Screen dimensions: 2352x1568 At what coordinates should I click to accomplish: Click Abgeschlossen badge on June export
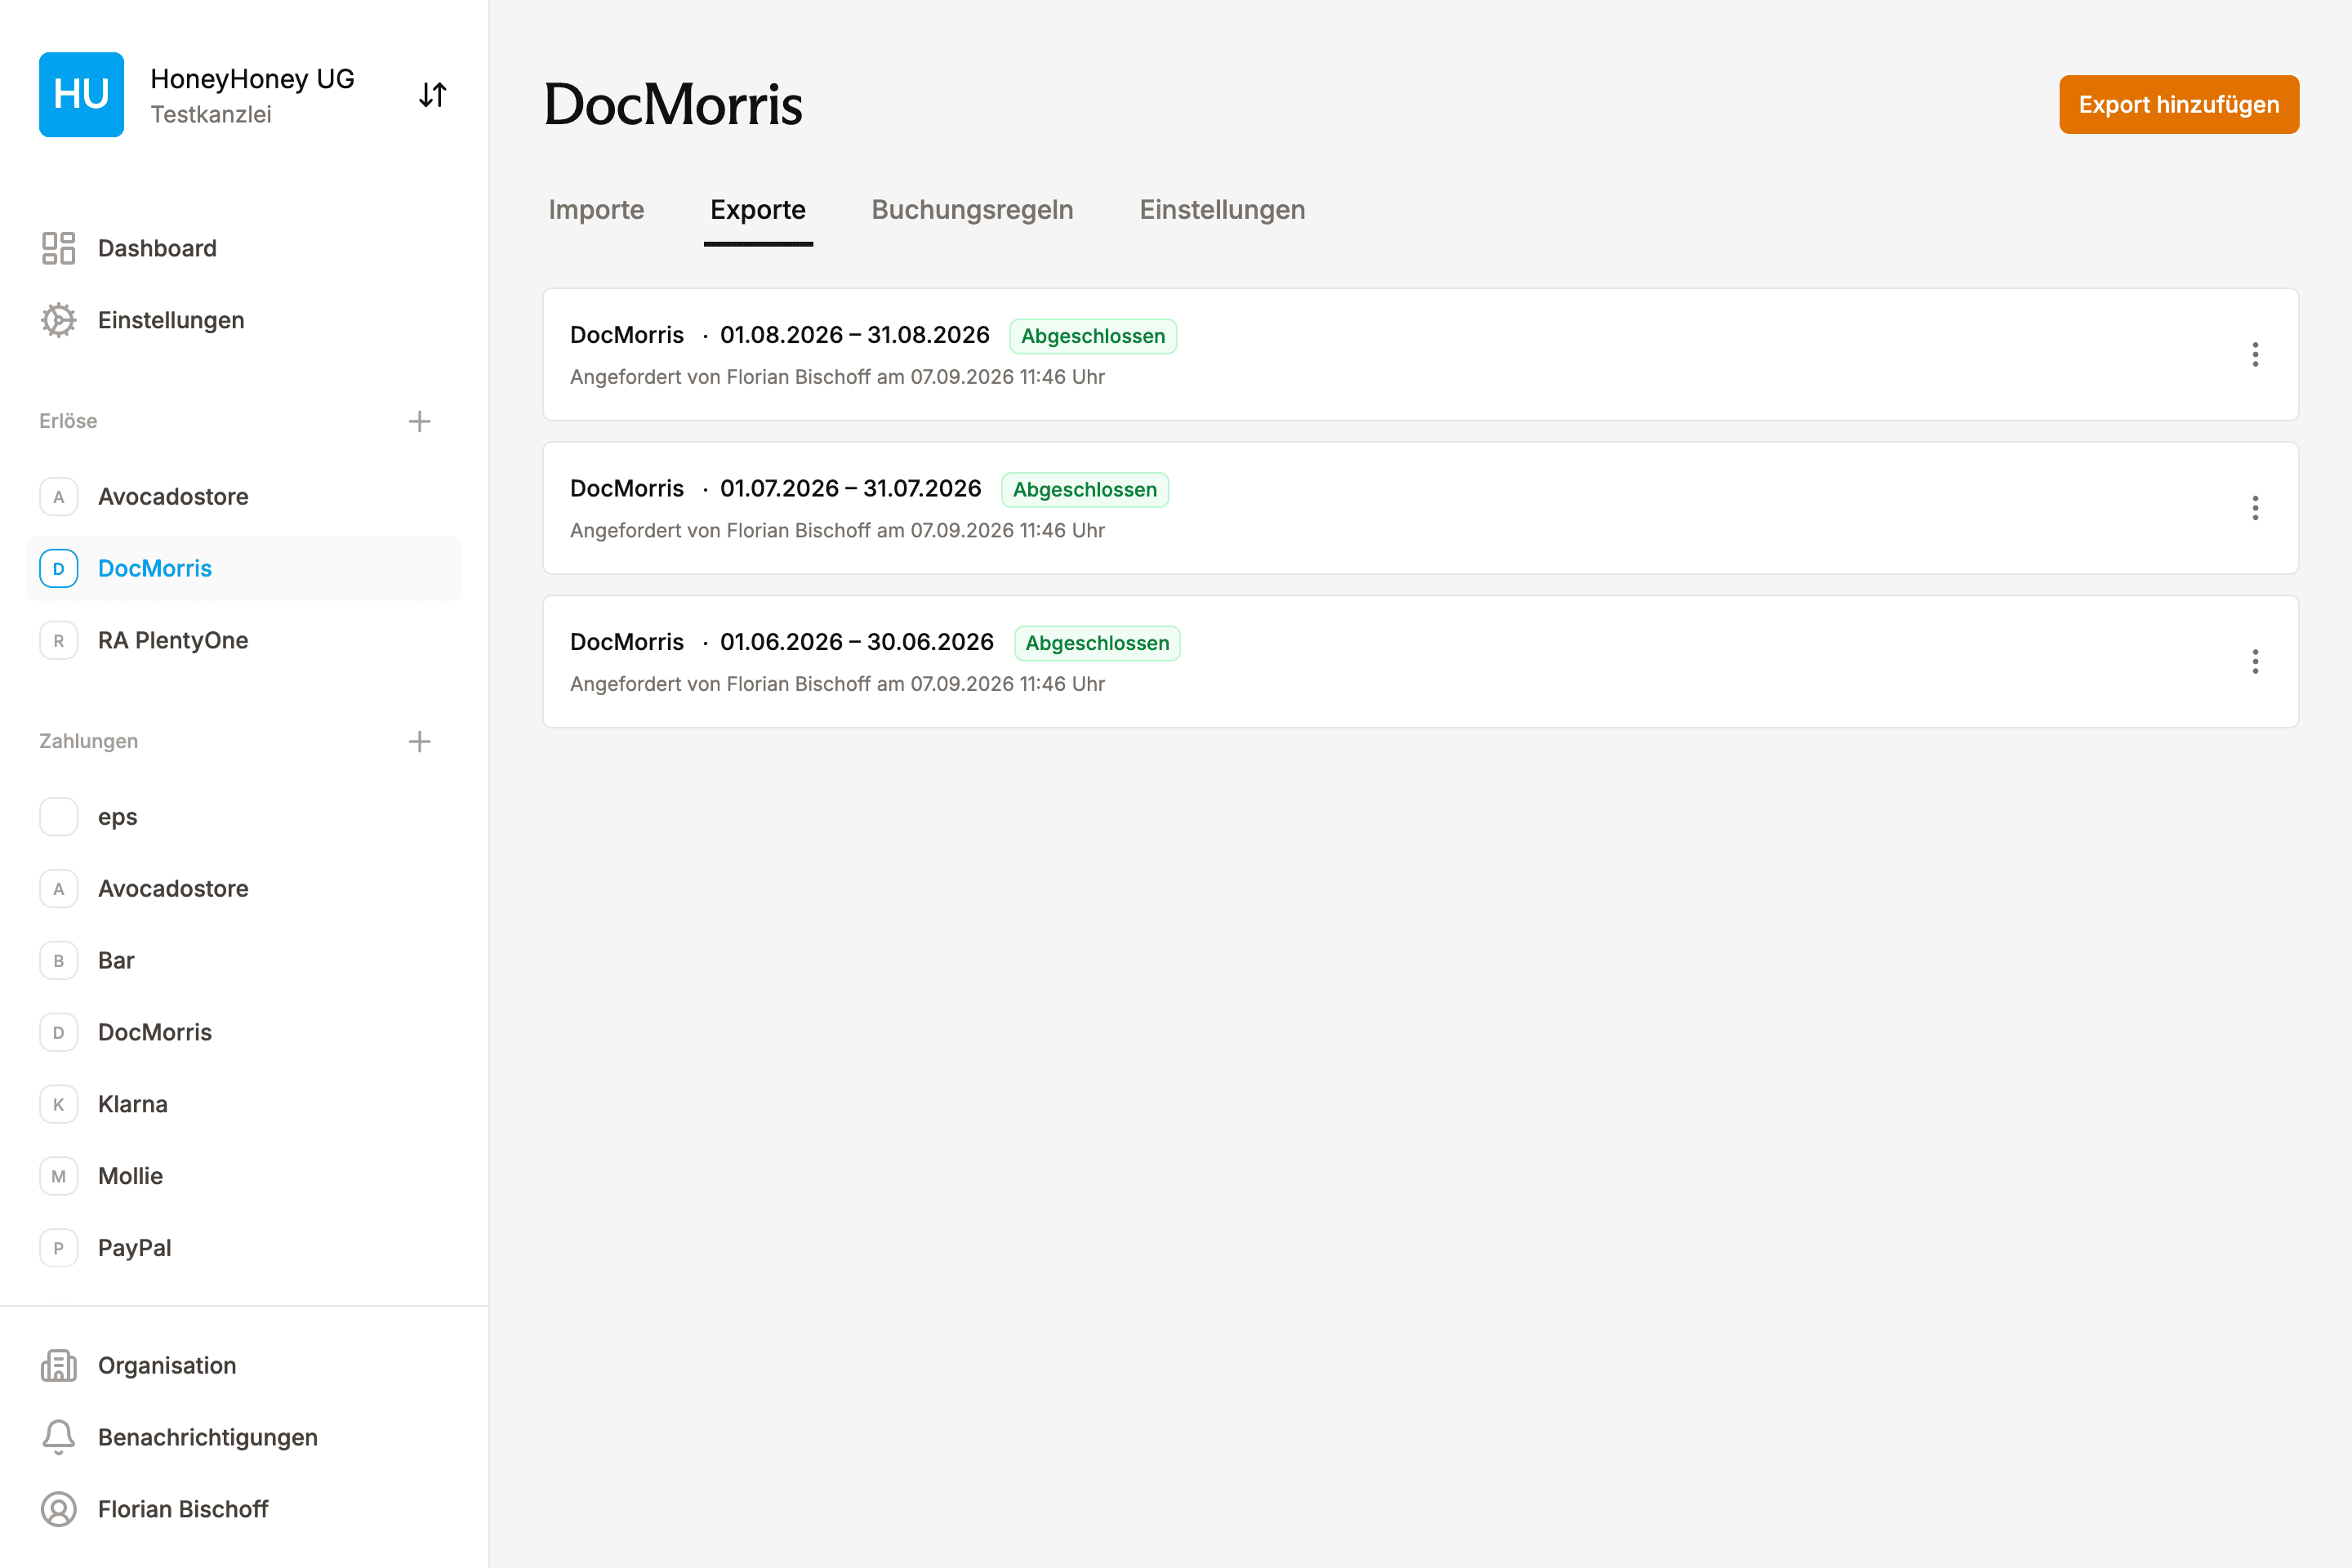point(1097,643)
